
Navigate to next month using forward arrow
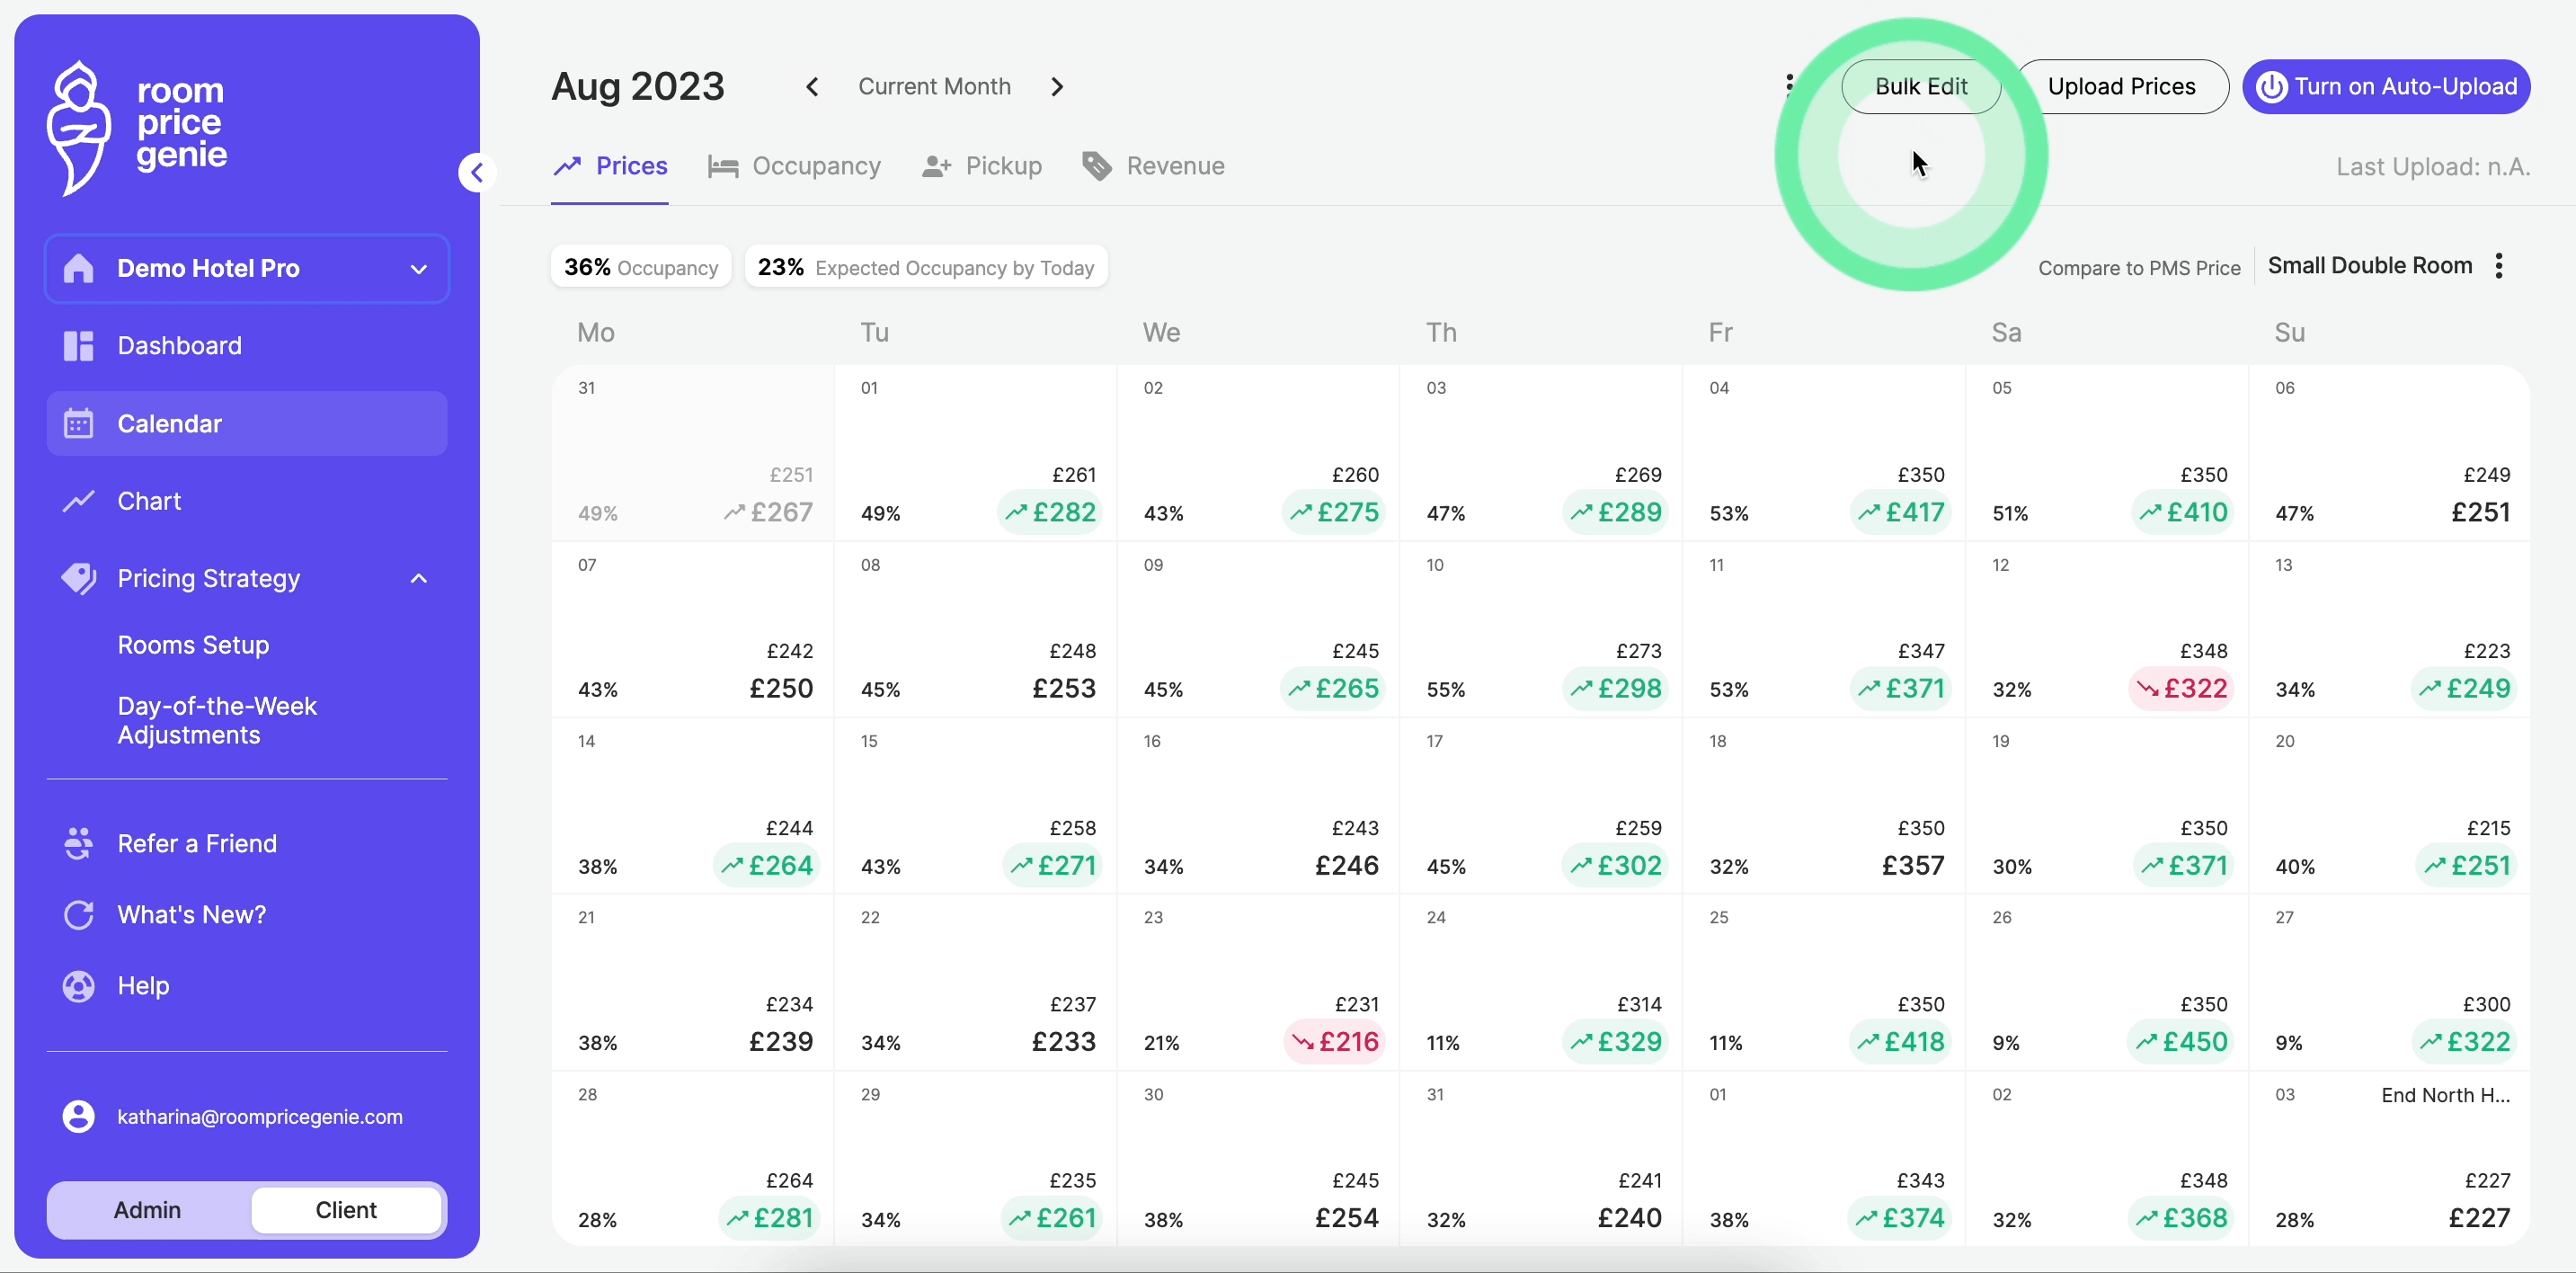click(1060, 84)
